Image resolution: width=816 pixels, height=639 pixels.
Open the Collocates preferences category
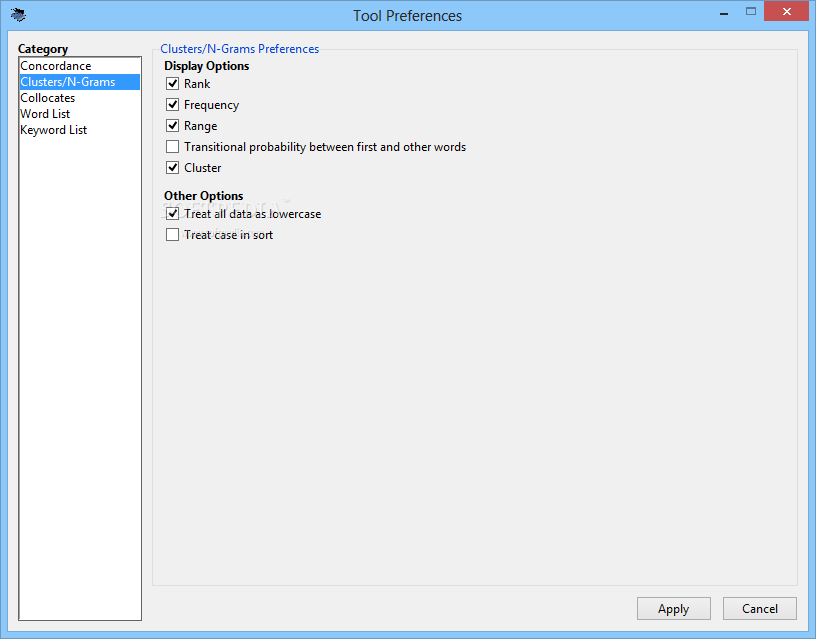[x=48, y=98]
